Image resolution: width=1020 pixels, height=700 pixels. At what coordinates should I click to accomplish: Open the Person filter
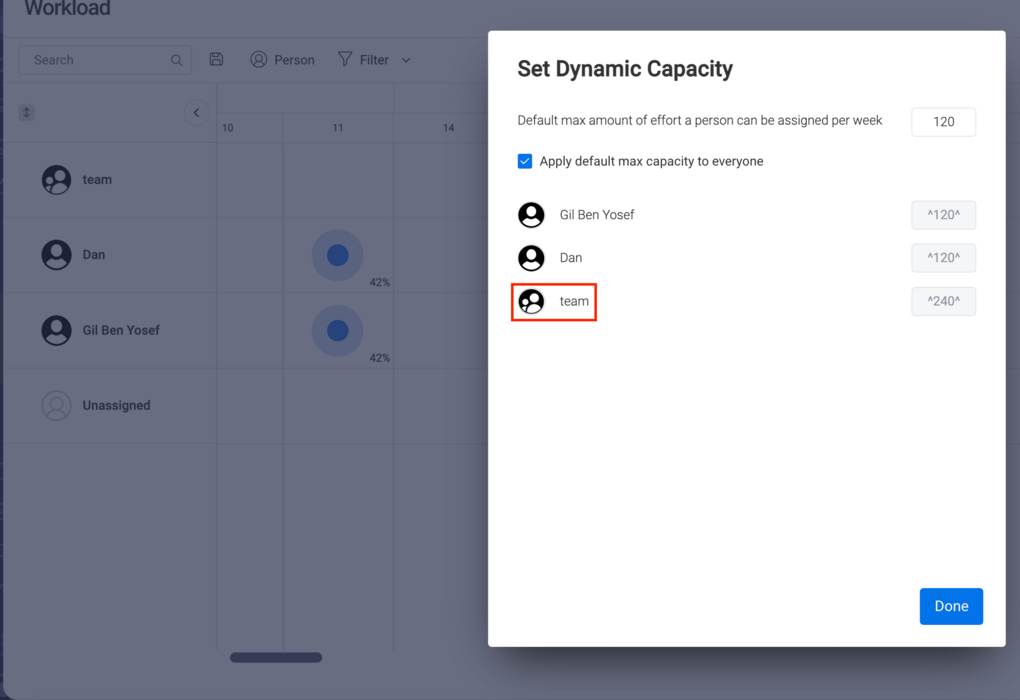click(x=282, y=60)
